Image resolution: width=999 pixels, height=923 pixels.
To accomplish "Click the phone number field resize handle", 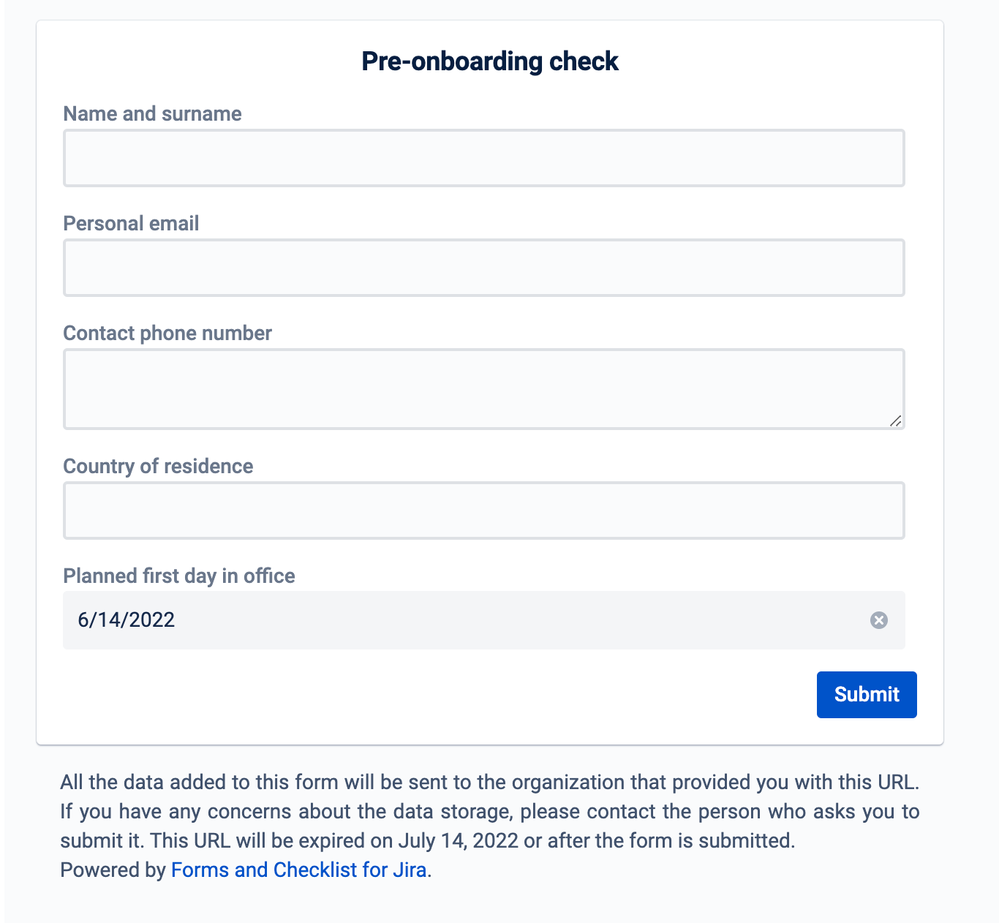I will [895, 421].
